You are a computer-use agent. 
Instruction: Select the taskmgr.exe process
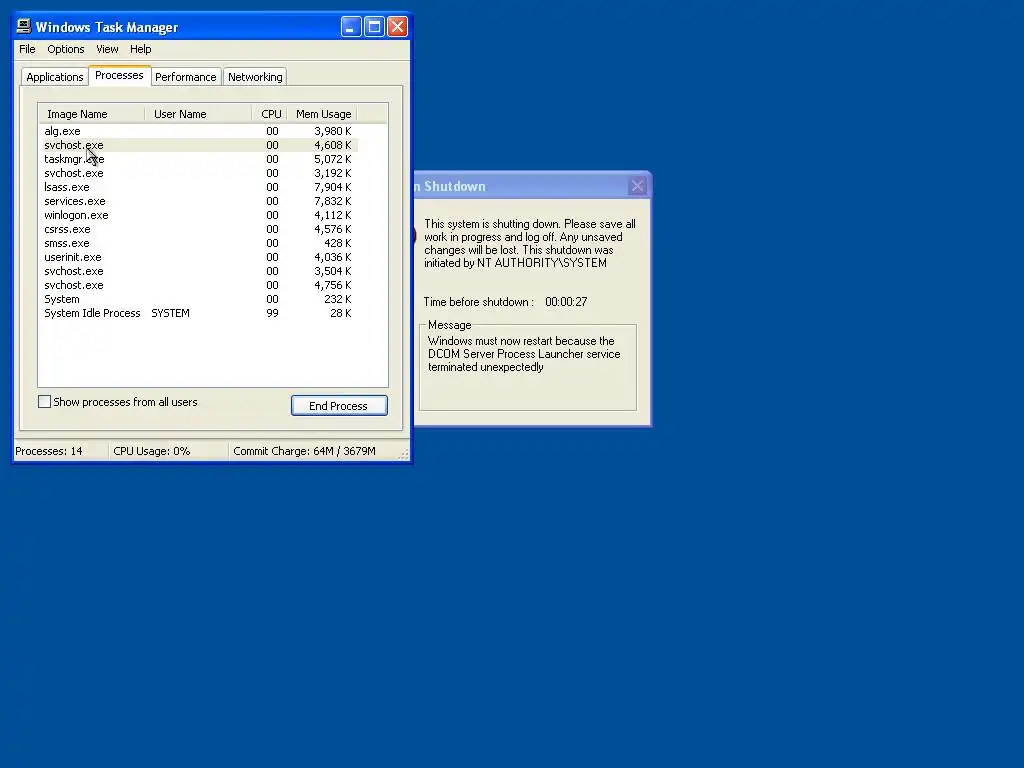point(199,159)
